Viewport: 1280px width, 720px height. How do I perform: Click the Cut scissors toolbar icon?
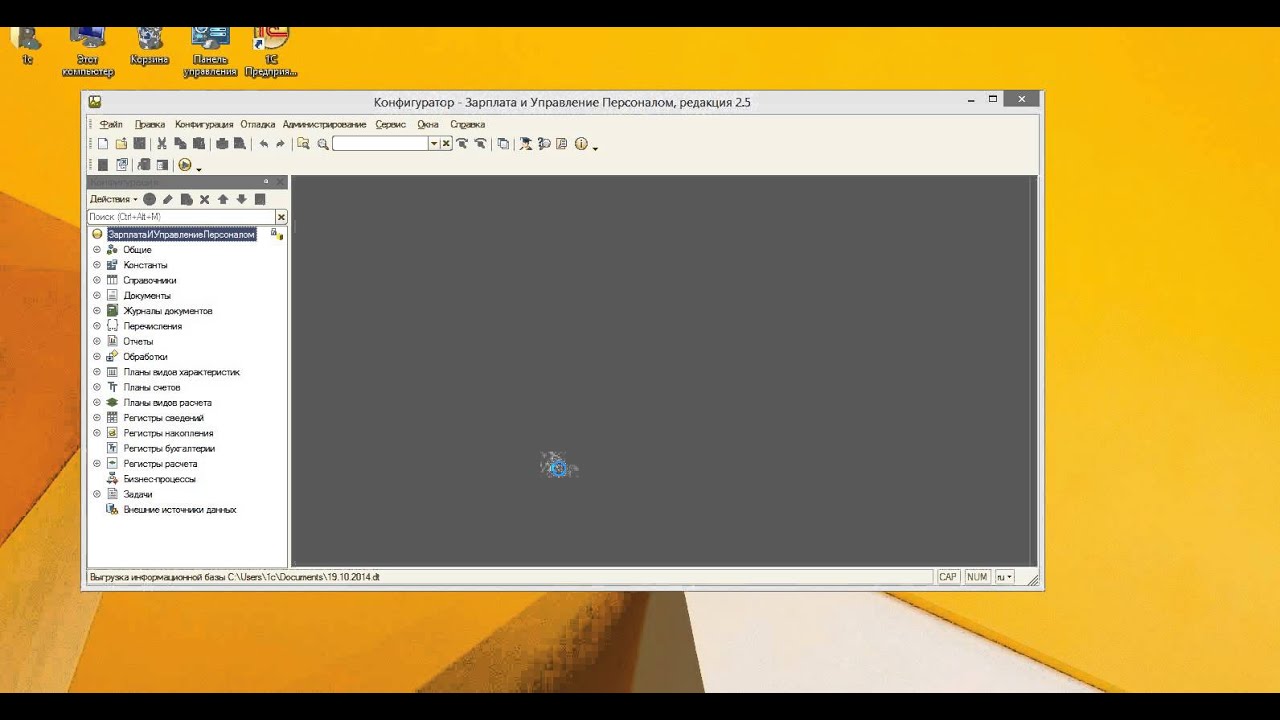pyautogui.click(x=162, y=144)
